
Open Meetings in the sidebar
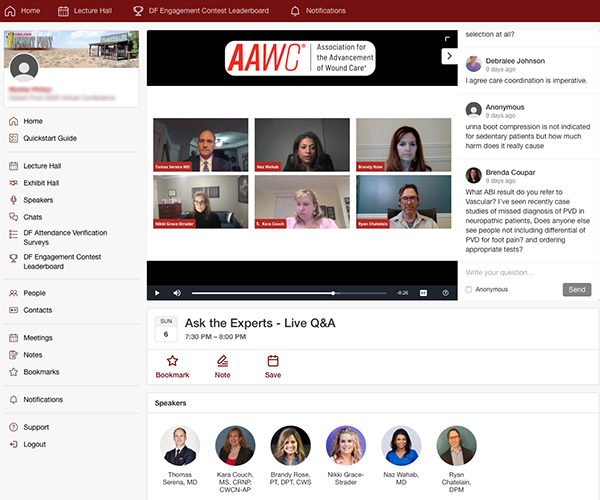(x=38, y=338)
